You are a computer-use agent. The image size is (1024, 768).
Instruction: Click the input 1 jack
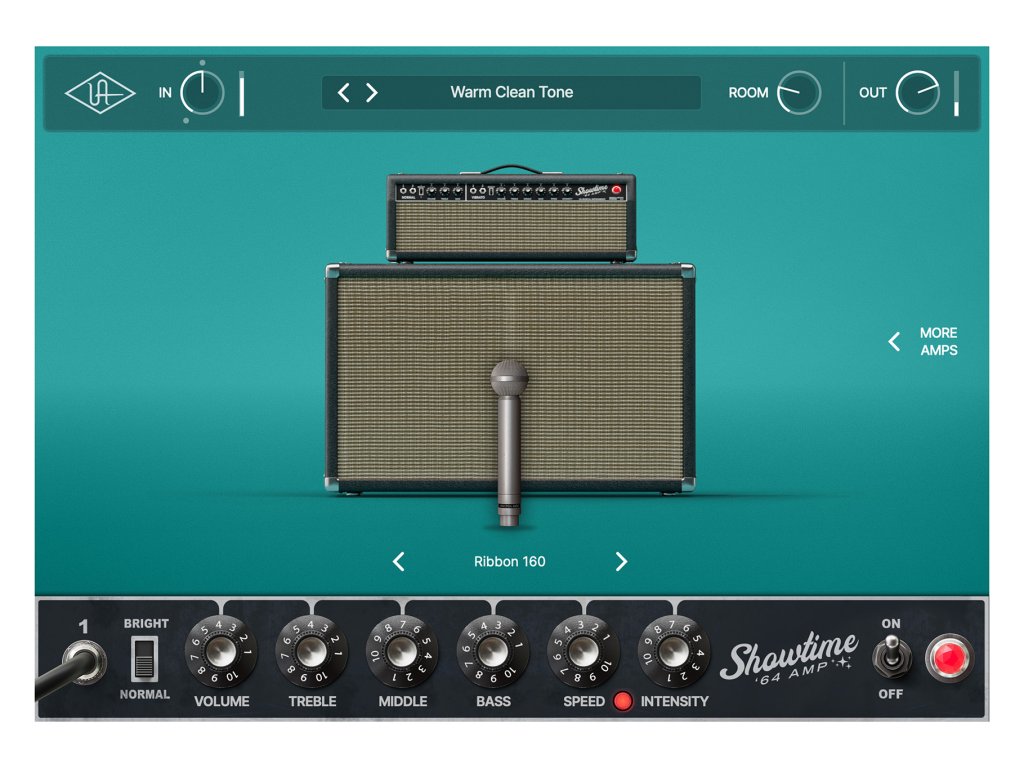tap(86, 662)
